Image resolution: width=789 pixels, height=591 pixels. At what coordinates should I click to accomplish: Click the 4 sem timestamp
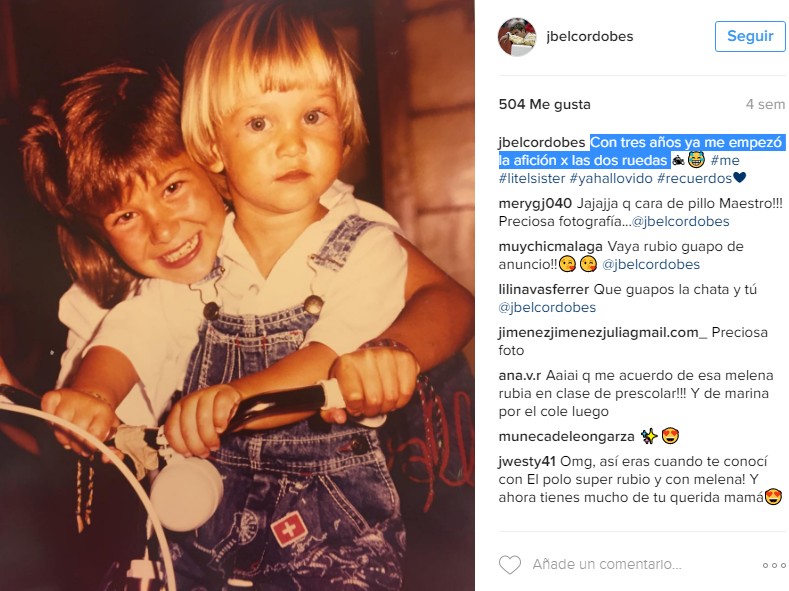click(765, 104)
